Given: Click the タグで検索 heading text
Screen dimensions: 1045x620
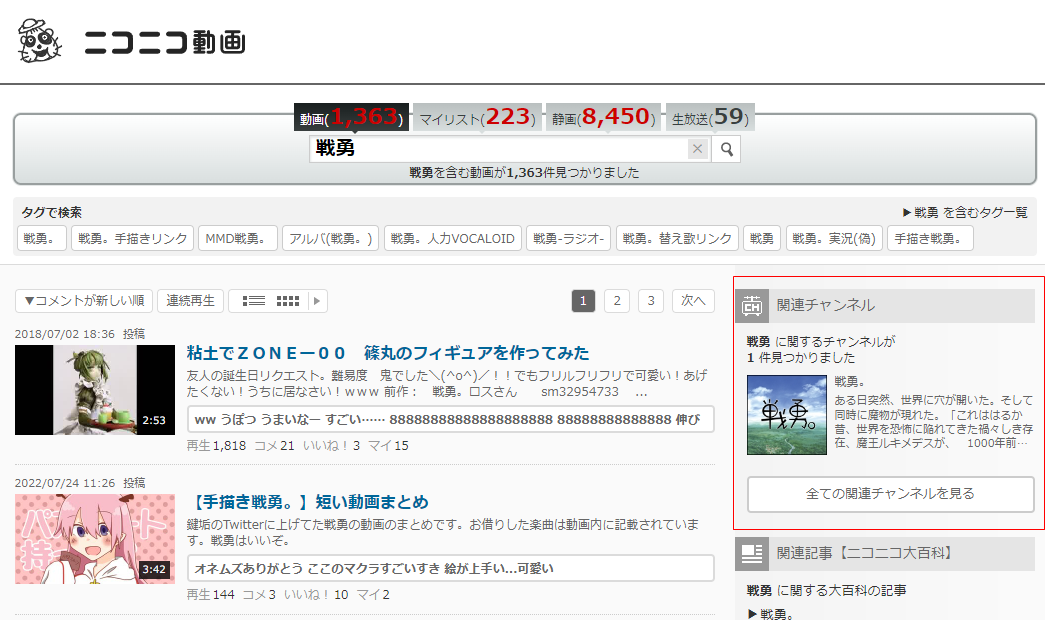Looking at the screenshot, I should [51, 213].
